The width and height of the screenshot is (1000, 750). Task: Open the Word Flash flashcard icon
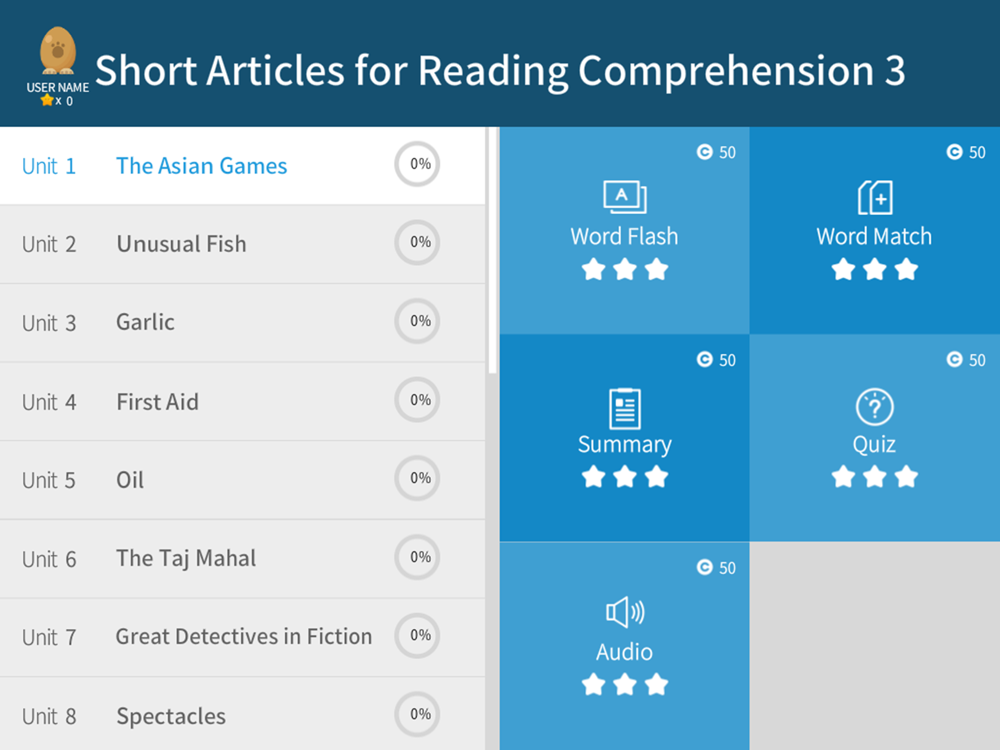[624, 197]
